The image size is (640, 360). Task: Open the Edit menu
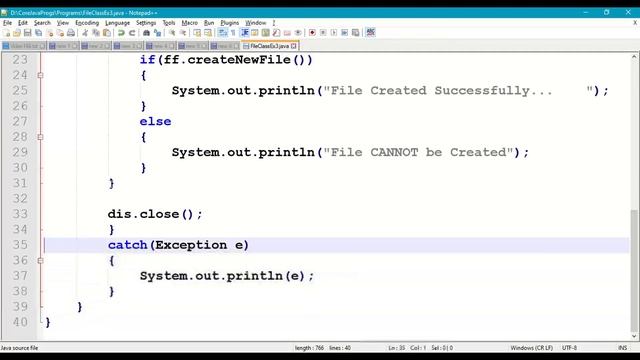[x=23, y=23]
